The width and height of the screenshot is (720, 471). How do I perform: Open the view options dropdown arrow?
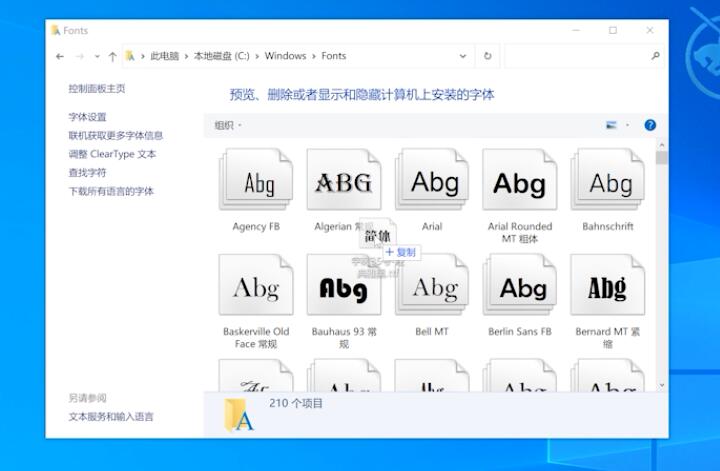[627, 125]
